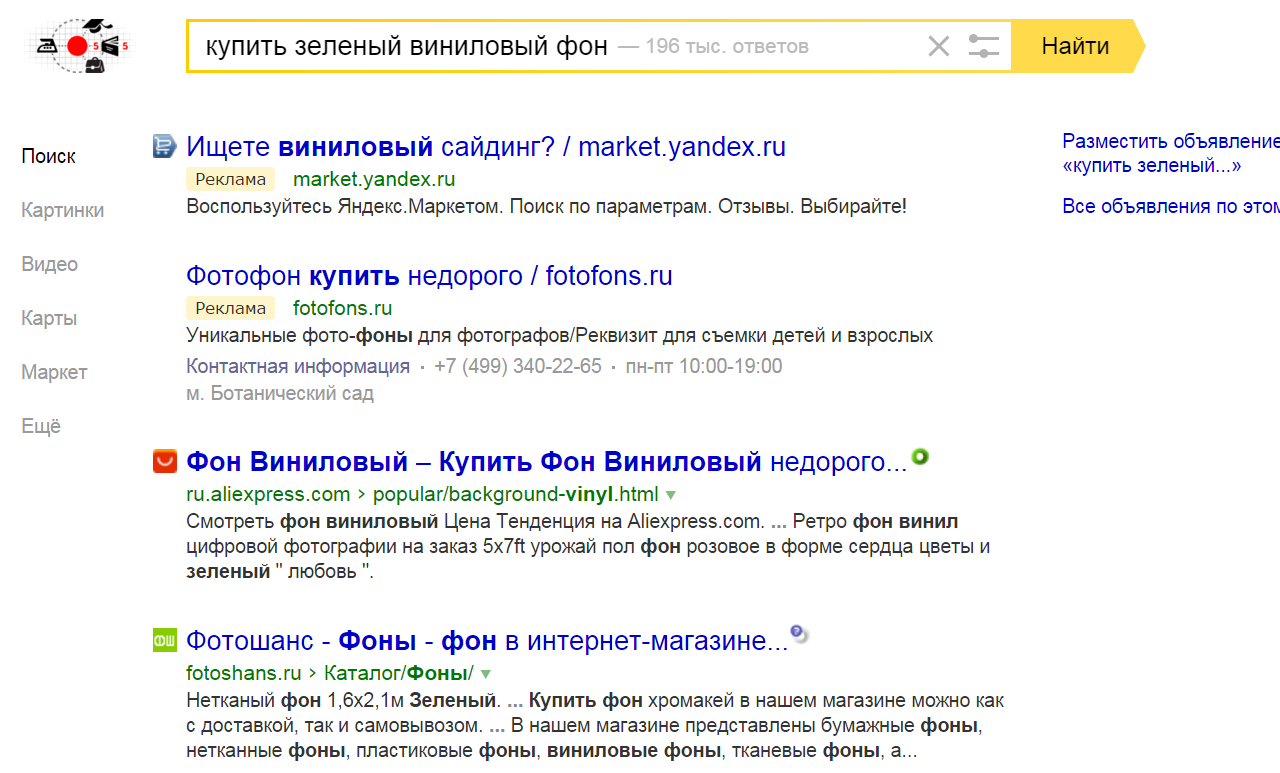Click 'м. Ботанический сад' metro text
1280x773 pixels.
(280, 394)
